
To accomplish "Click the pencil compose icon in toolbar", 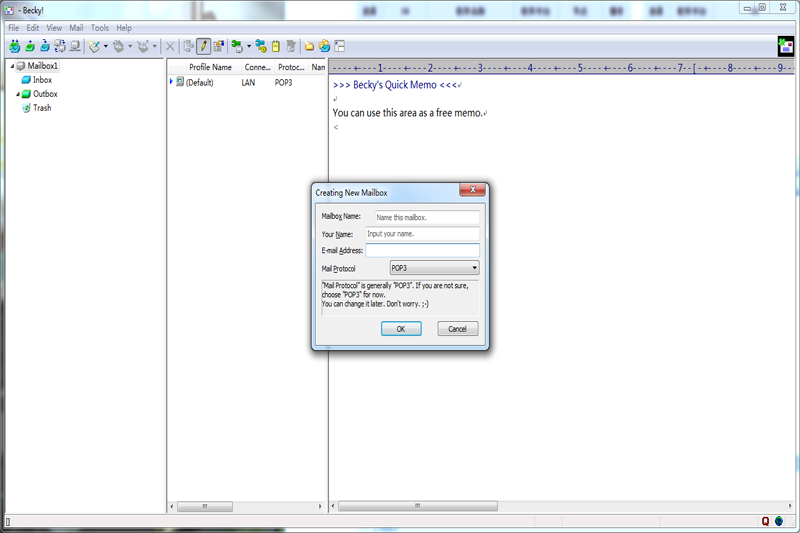I will tap(203, 46).
